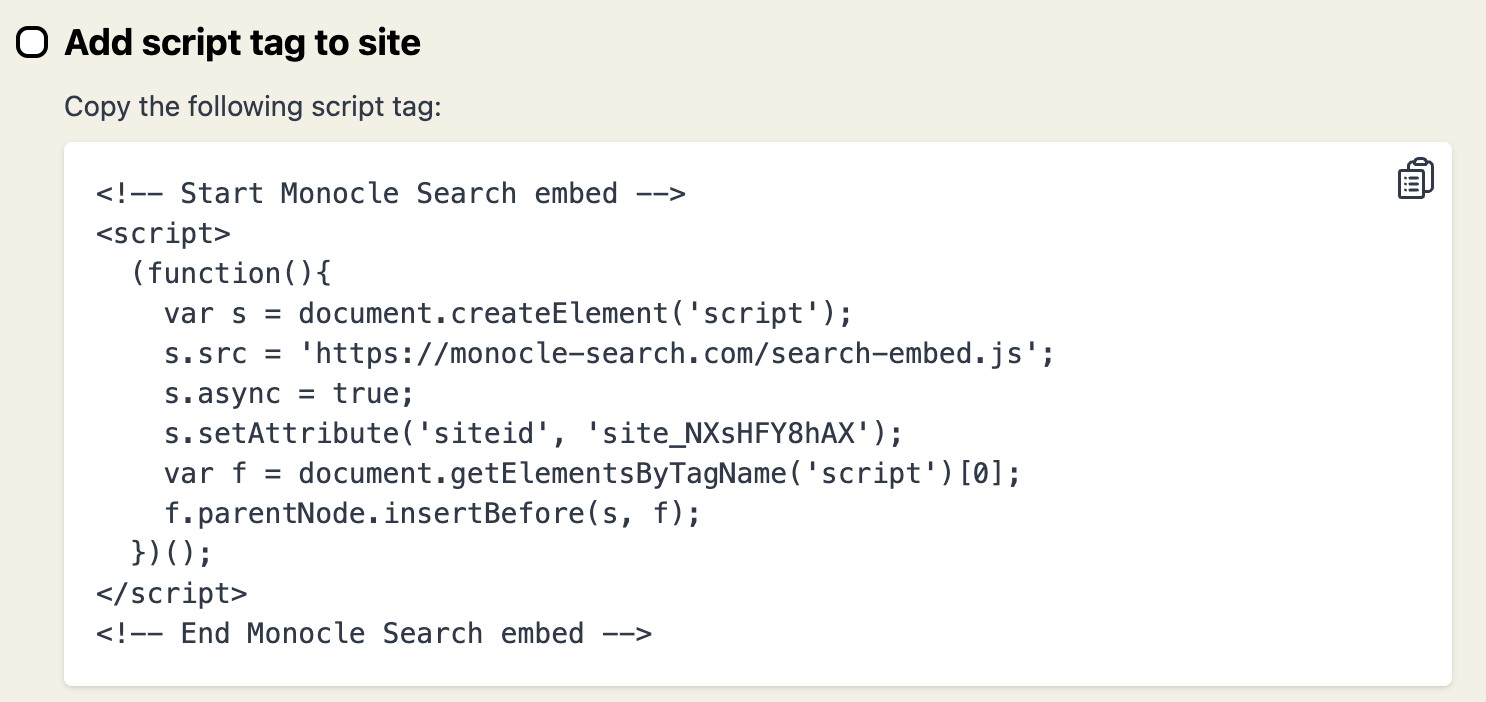
Task: Click the closing </script> tag line
Action: click(x=171, y=593)
